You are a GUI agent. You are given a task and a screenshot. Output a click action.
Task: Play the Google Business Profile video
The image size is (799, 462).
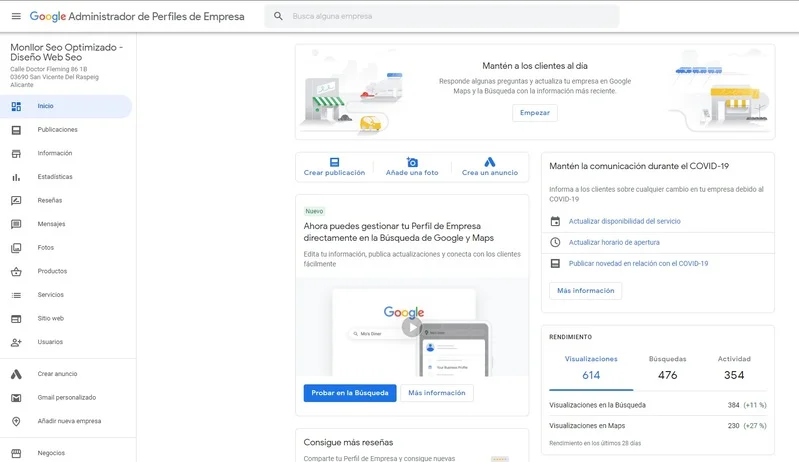(411, 326)
